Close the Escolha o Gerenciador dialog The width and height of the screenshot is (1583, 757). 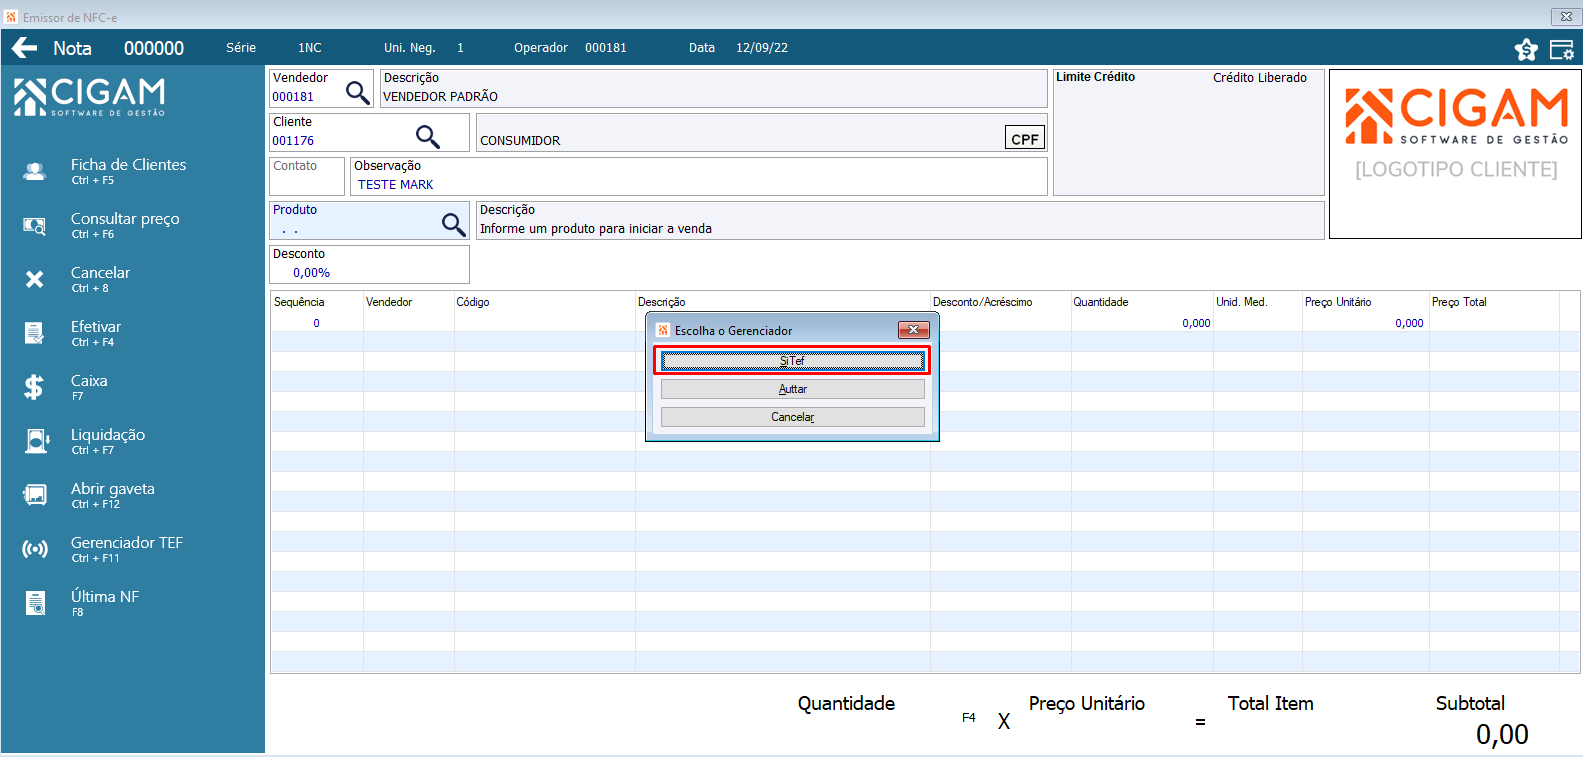click(913, 330)
